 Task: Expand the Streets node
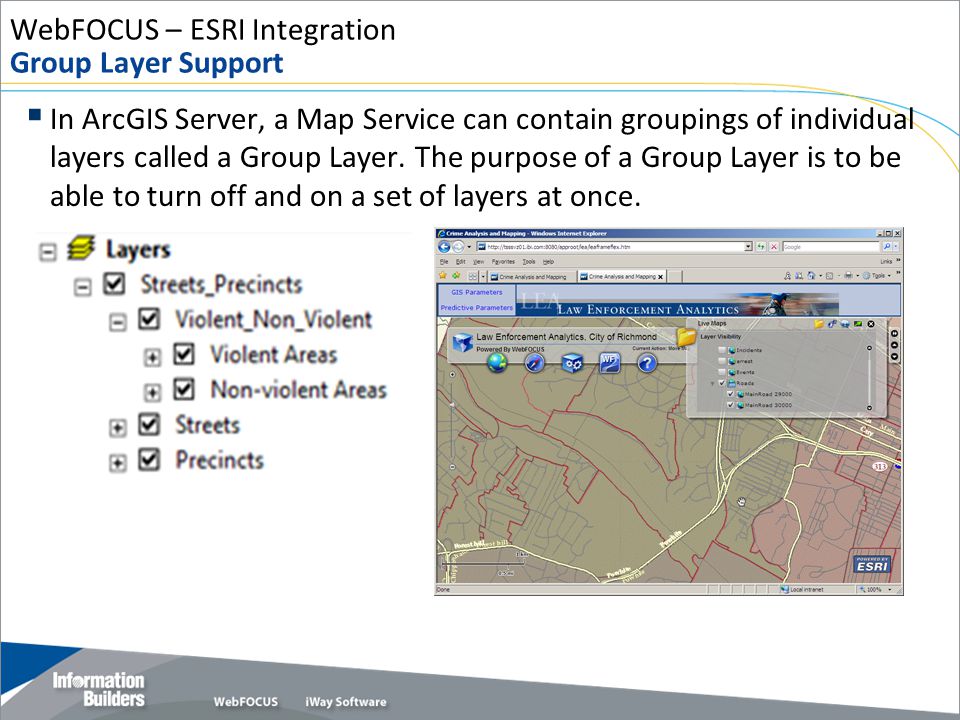[x=117, y=428]
